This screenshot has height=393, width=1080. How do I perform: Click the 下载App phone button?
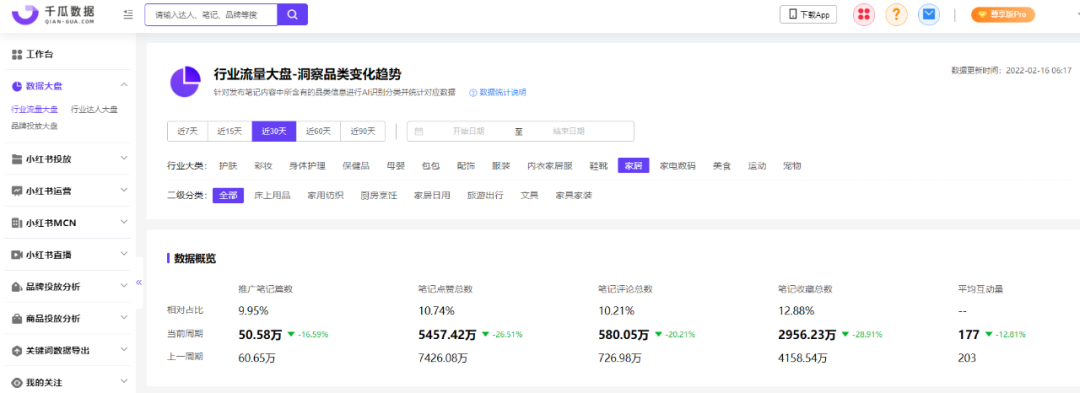[x=808, y=14]
